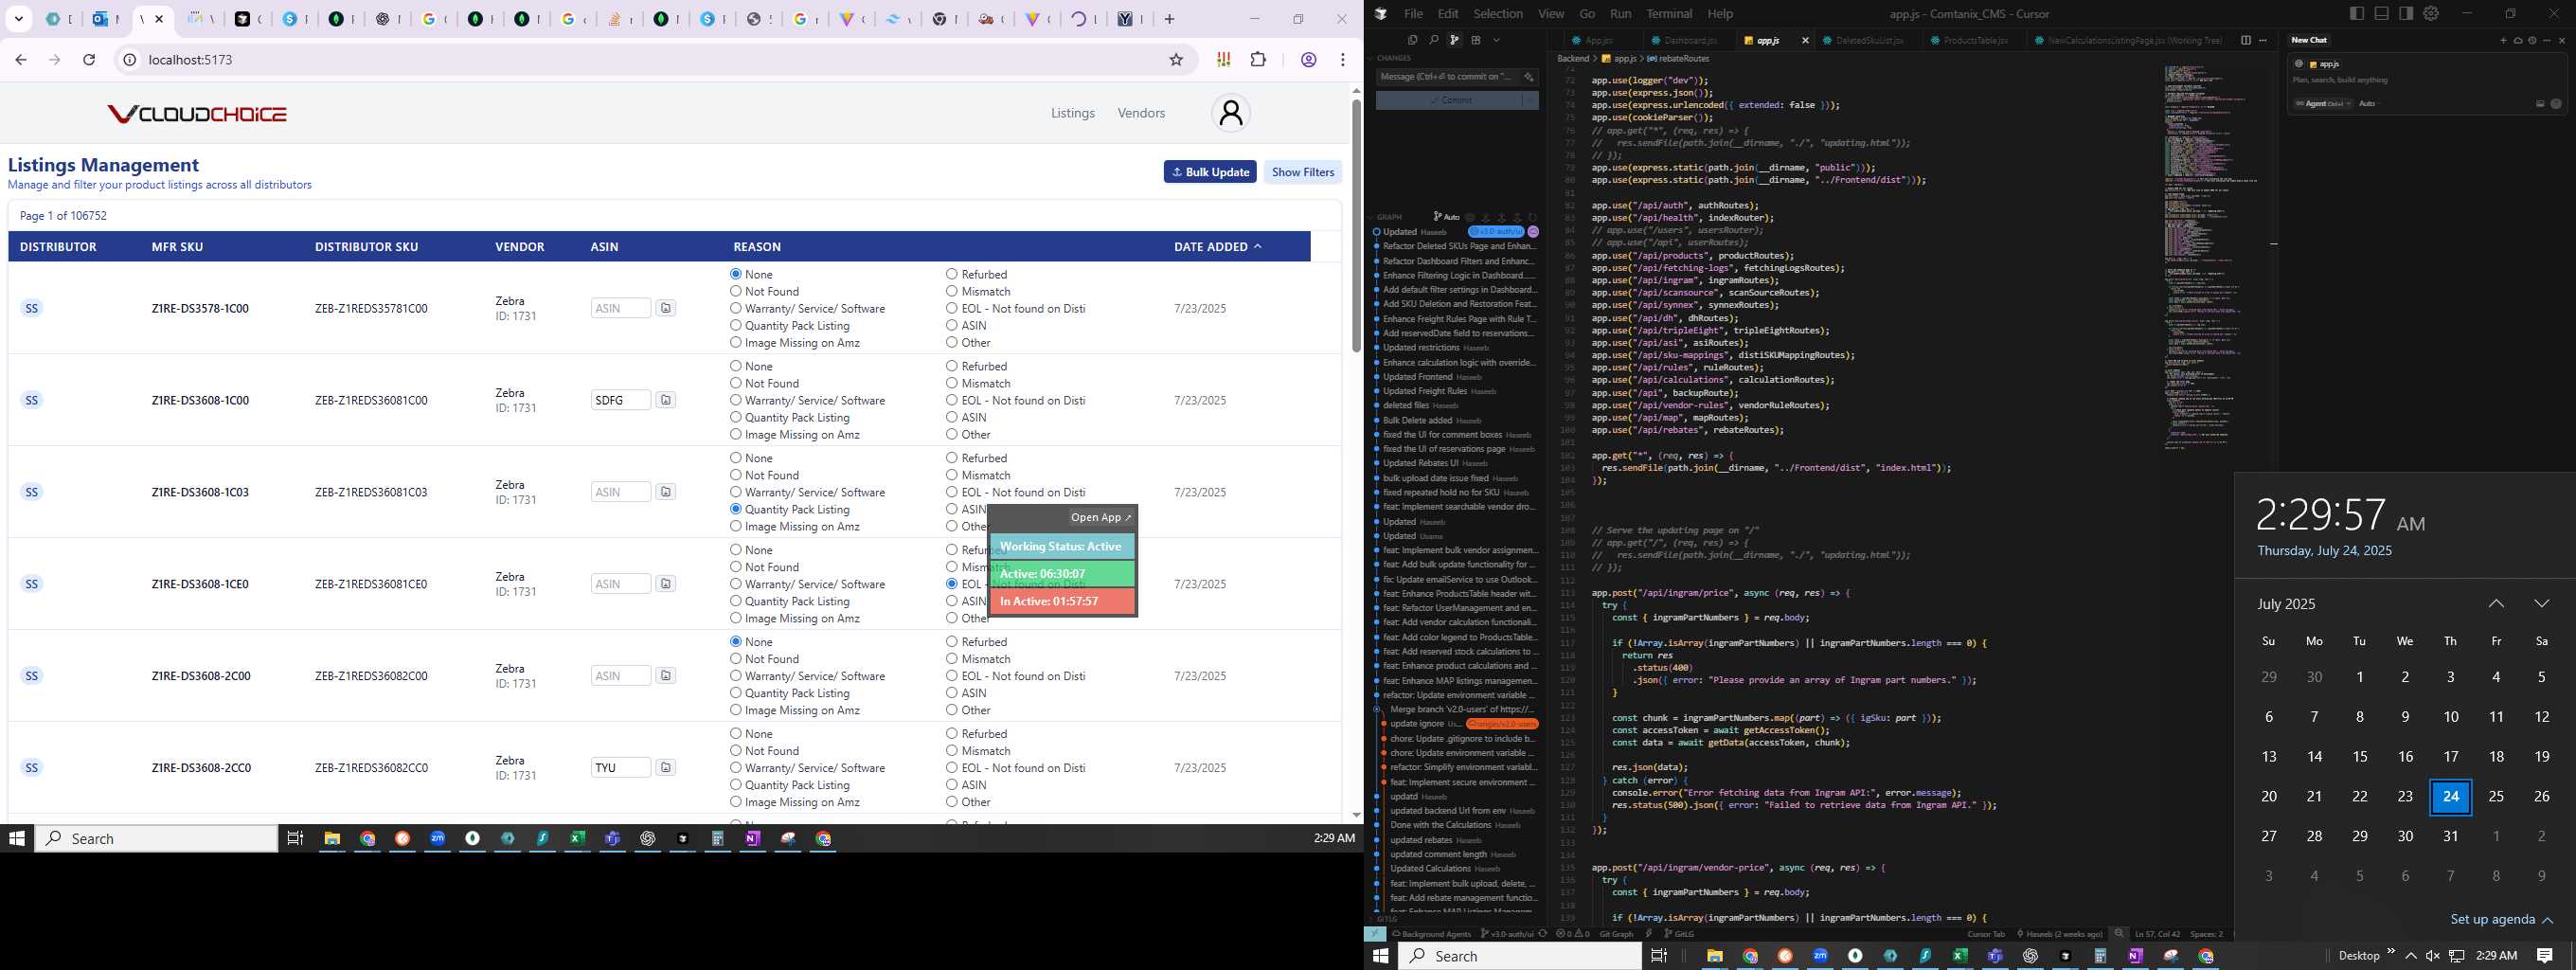Click the ASIN field for Z1RE-DS3578-1C00
Image resolution: width=2576 pixels, height=970 pixels.
[x=621, y=308]
